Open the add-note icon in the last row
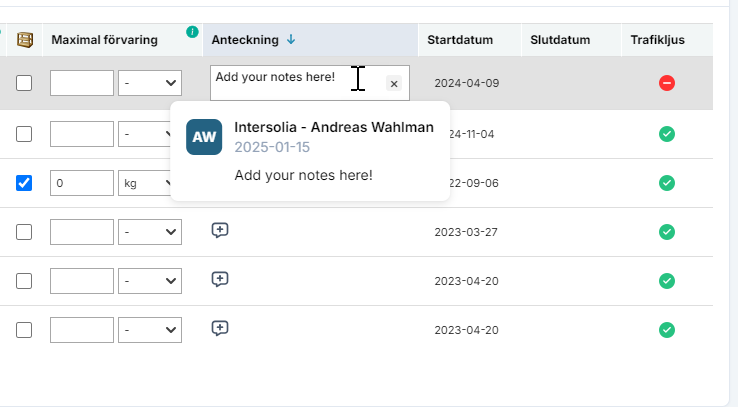 point(221,328)
